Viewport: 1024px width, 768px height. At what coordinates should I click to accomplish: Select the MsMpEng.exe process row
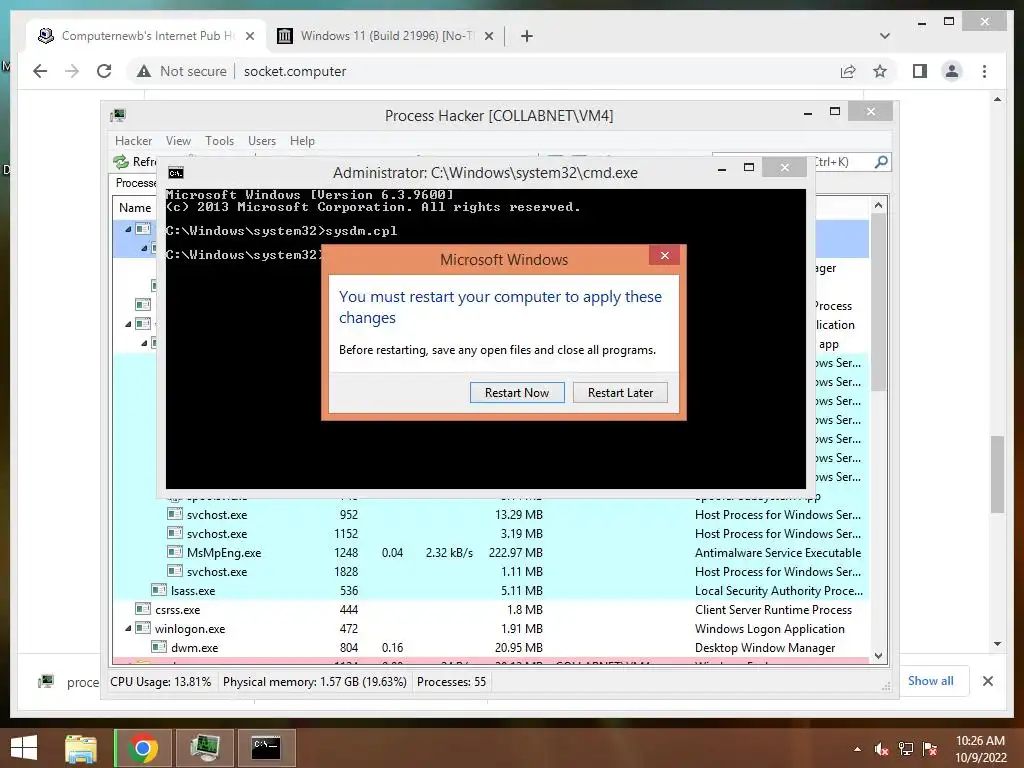[490, 552]
